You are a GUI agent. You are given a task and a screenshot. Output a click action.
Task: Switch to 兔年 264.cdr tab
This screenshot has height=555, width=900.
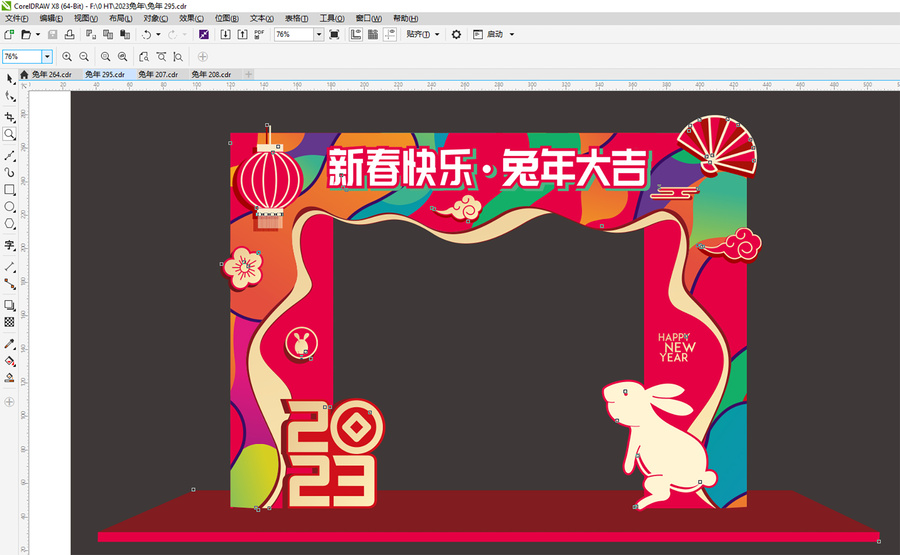point(51,75)
